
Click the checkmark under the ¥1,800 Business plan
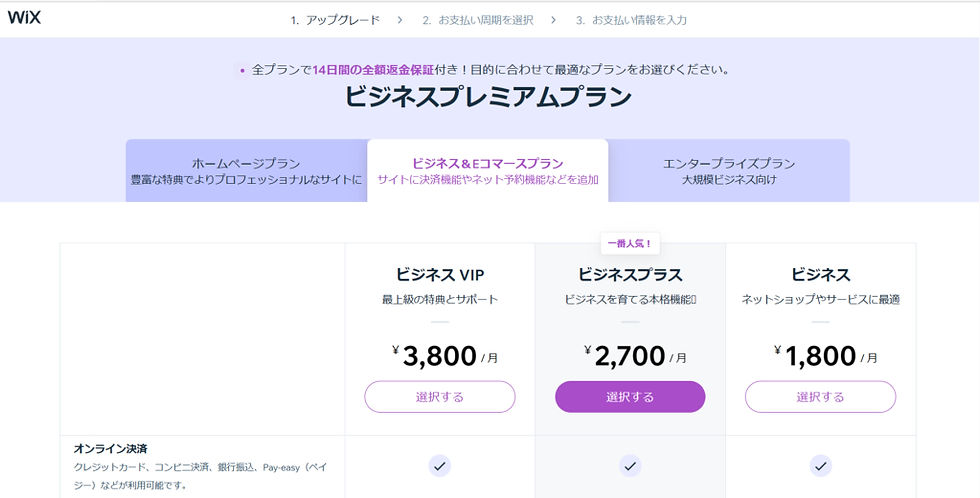(x=821, y=465)
